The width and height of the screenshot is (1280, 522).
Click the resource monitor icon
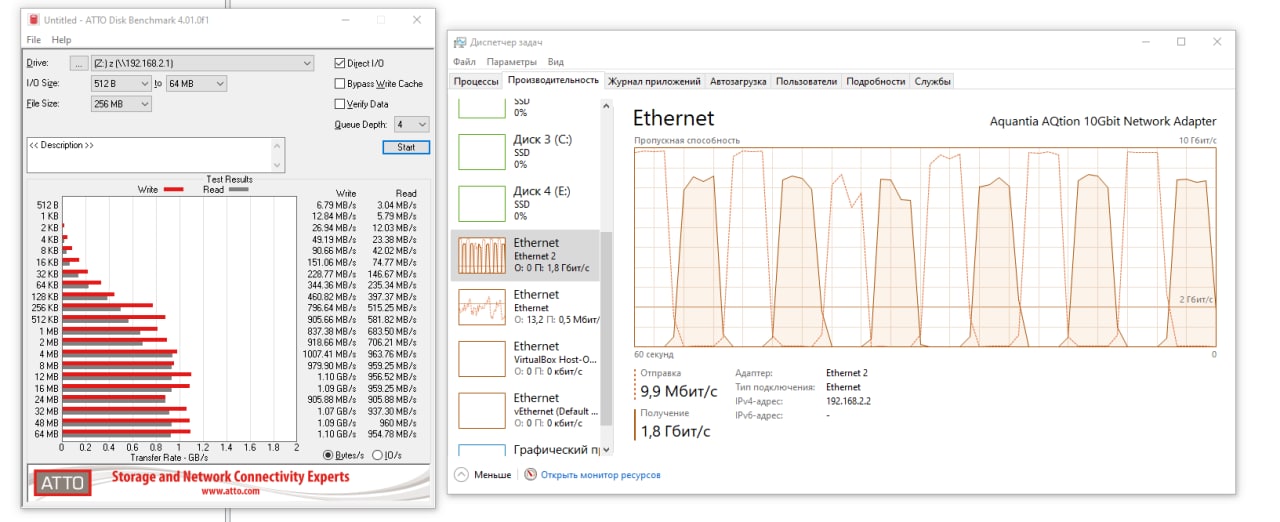tap(530, 475)
